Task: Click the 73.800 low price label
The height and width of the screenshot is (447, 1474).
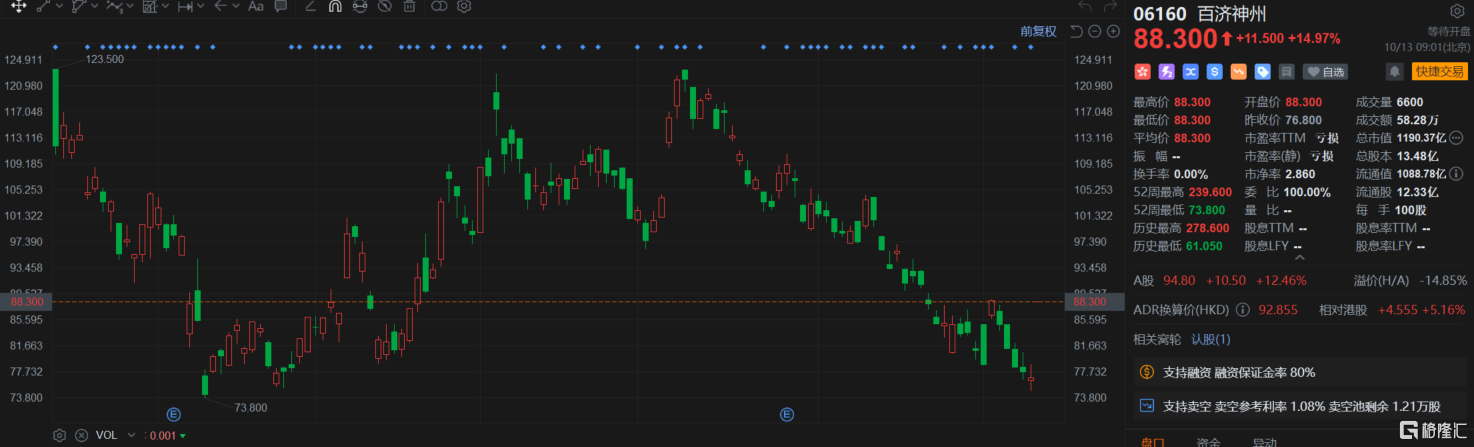Action: pyautogui.click(x=251, y=407)
